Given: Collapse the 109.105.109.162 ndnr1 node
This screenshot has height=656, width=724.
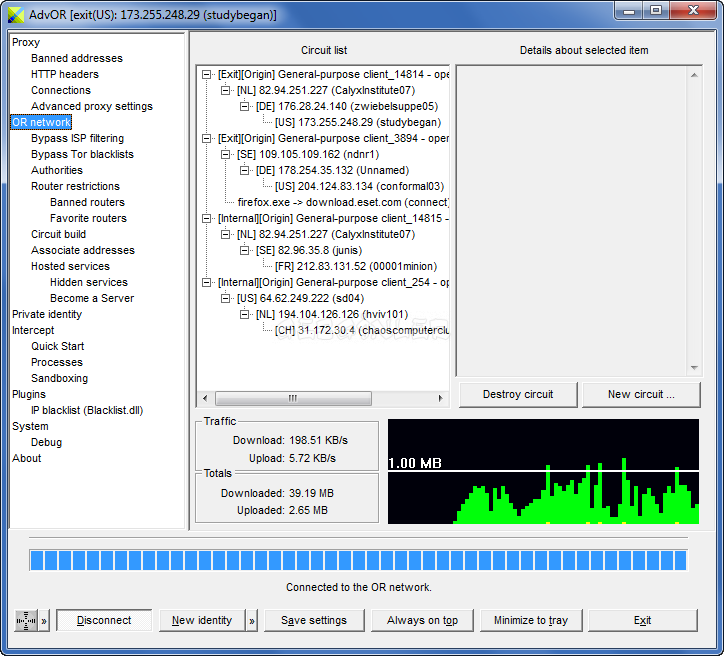Looking at the screenshot, I should tap(225, 155).
